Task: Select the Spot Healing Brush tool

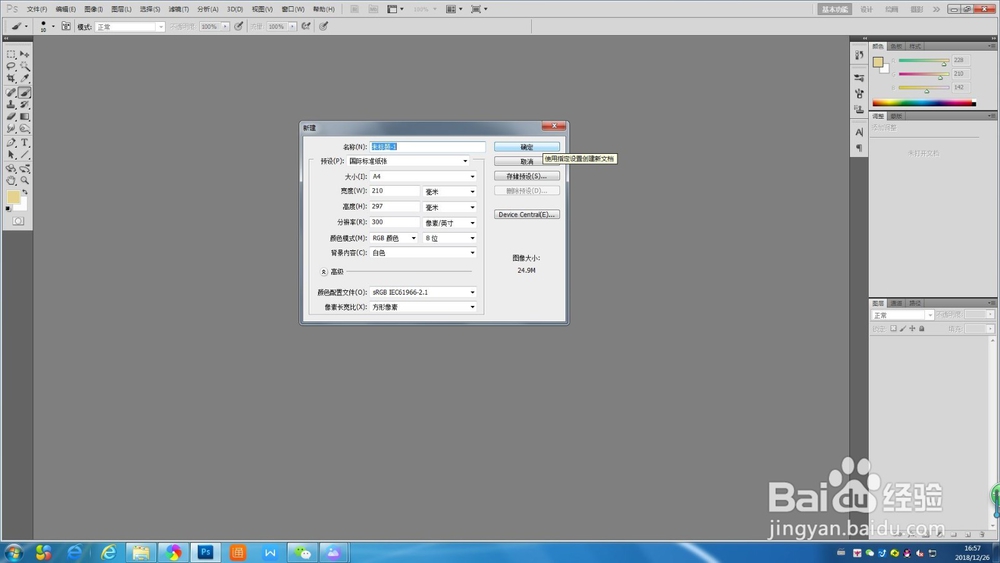Action: pos(11,92)
